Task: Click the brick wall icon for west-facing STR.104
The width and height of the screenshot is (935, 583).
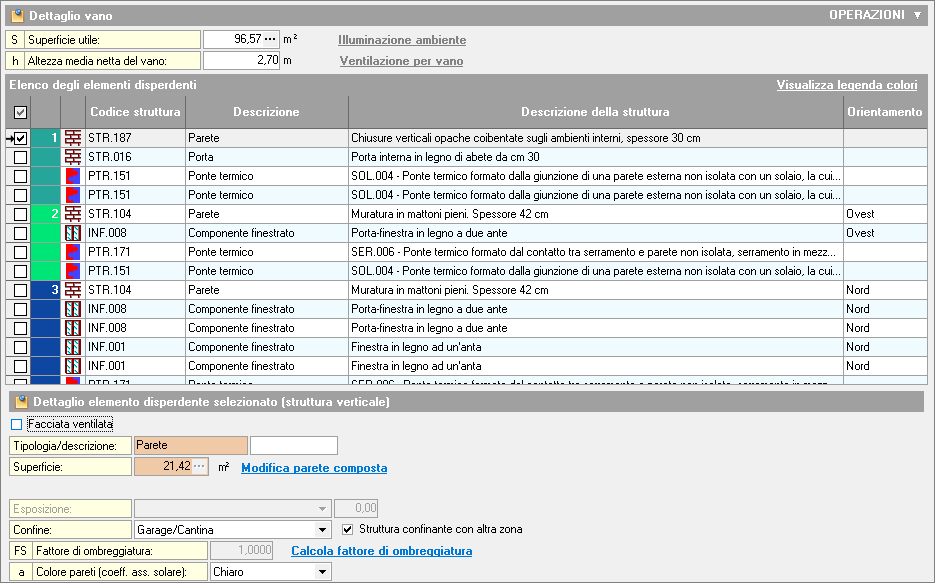Action: click(x=73, y=214)
